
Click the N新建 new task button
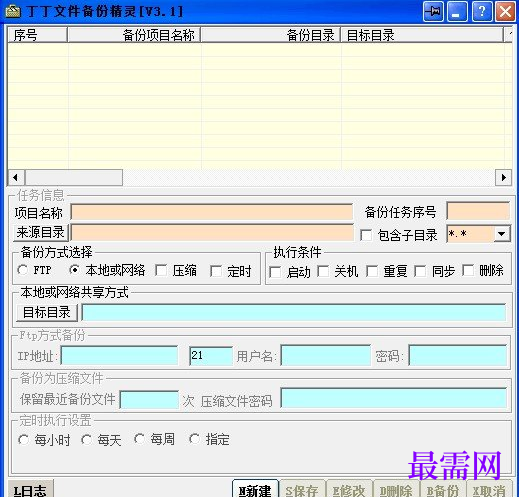coord(255,489)
